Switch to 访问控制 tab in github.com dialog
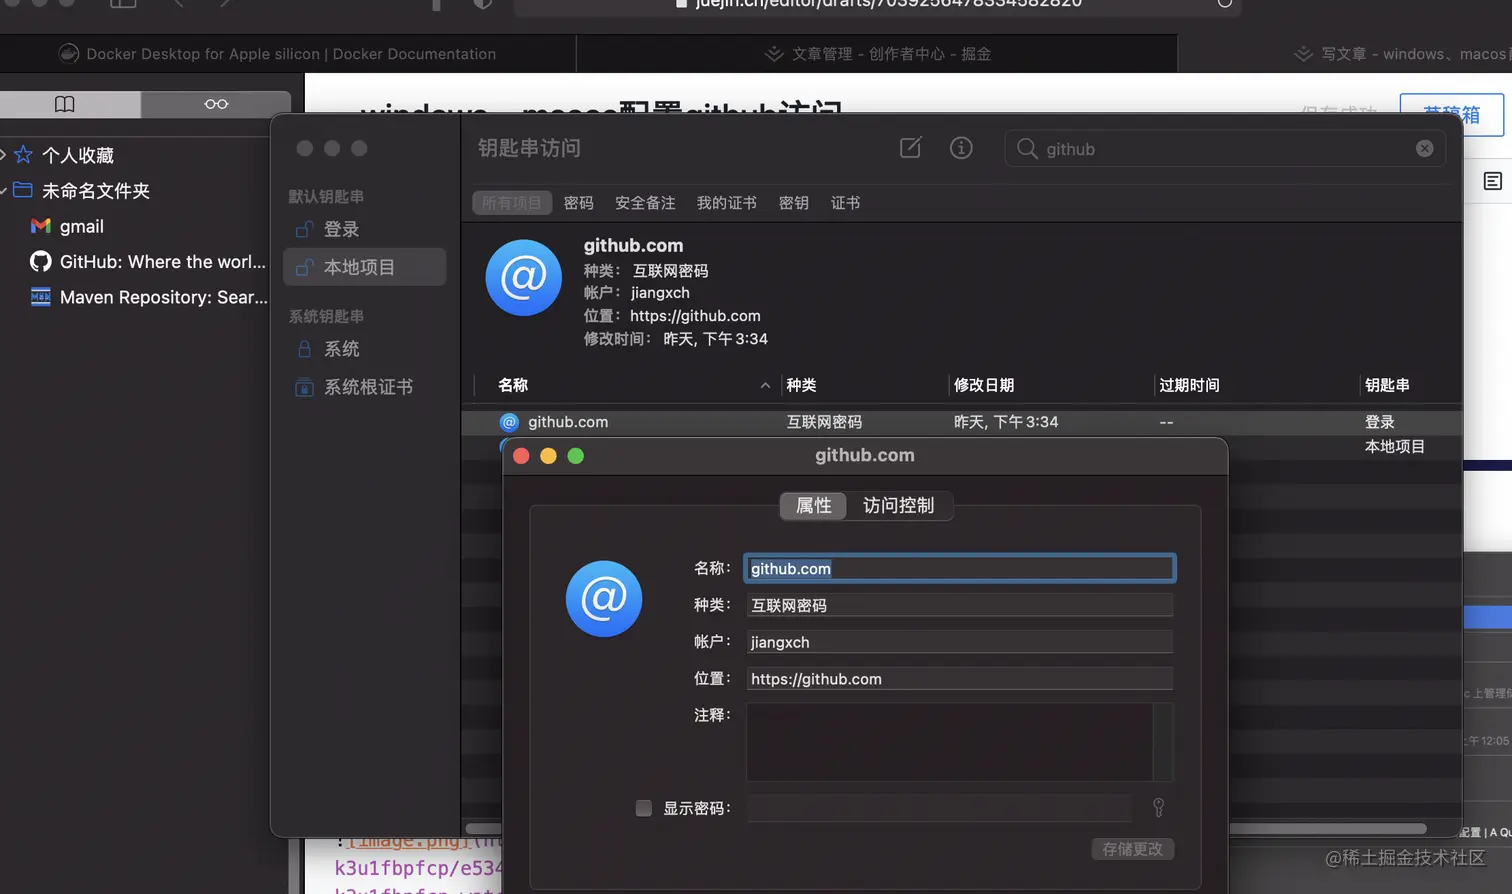The height and width of the screenshot is (894, 1512). point(898,506)
